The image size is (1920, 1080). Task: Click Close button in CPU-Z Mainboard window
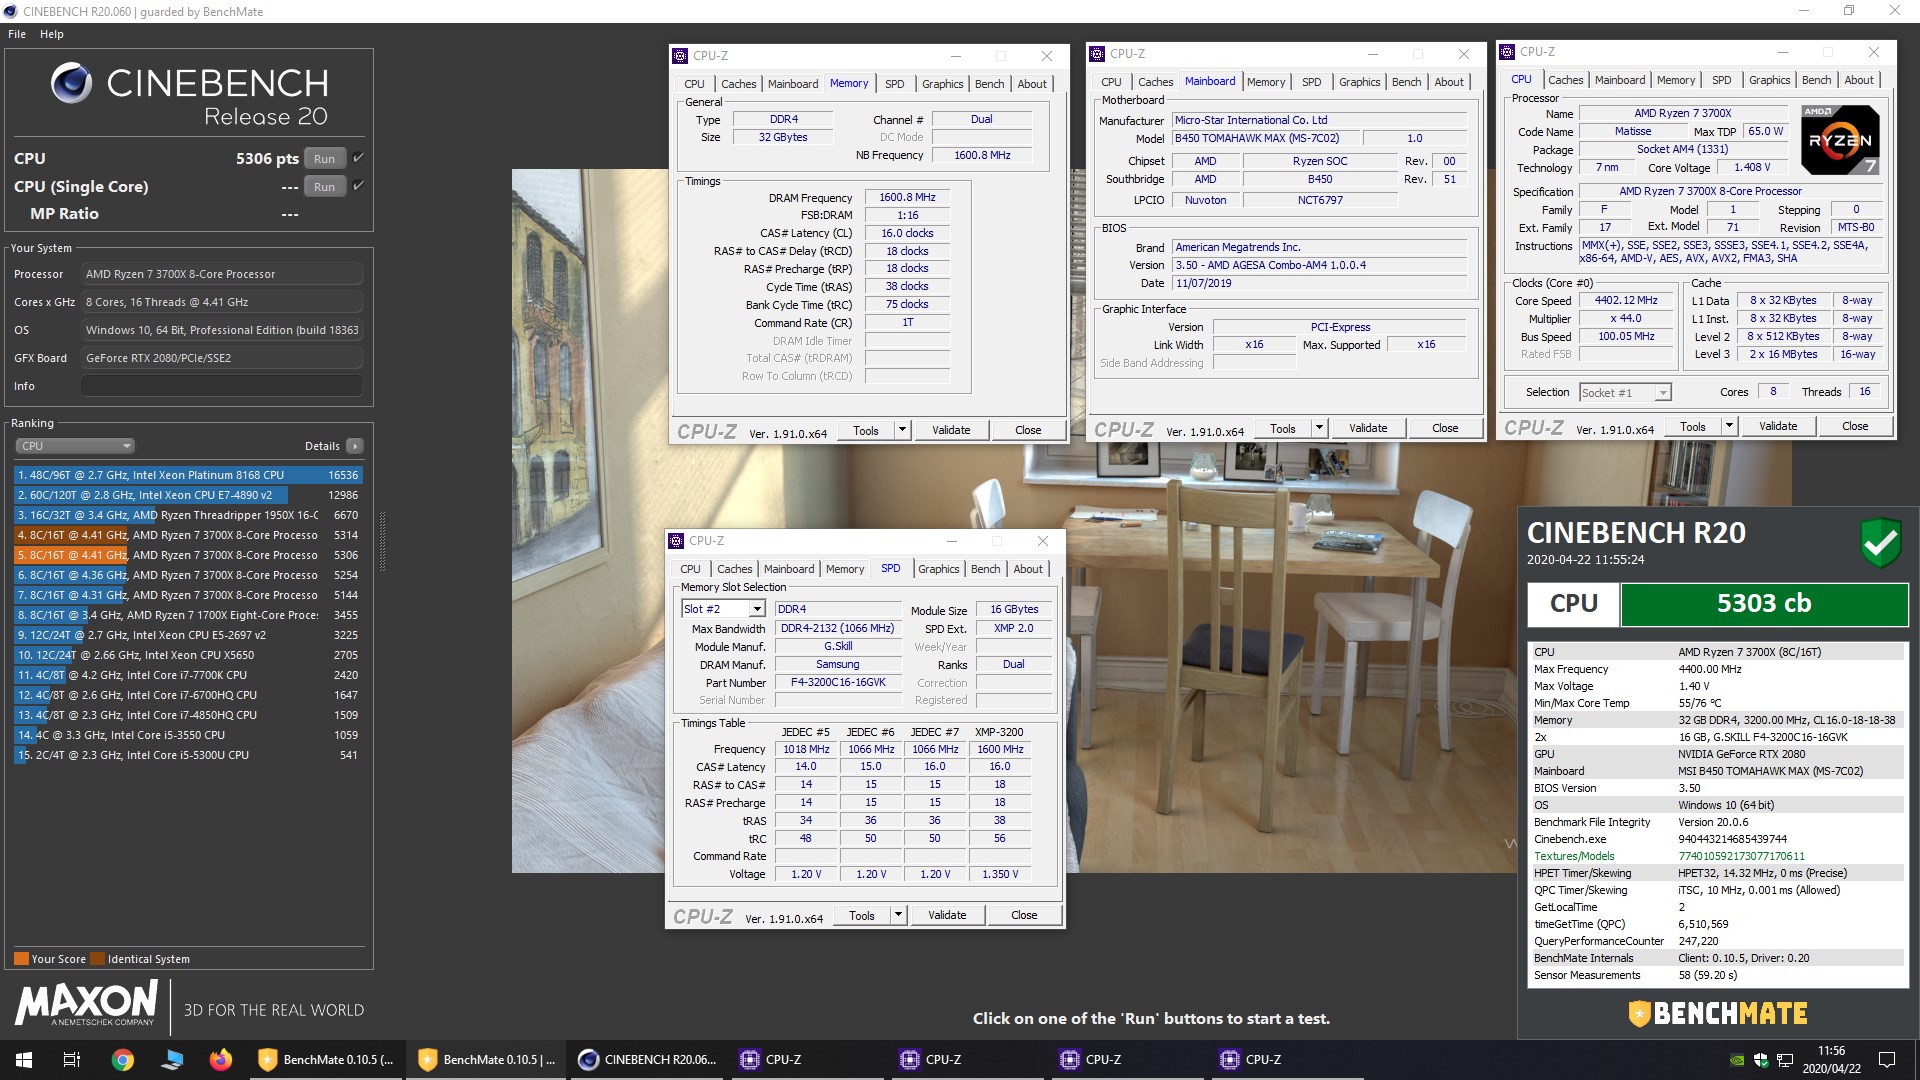click(x=1445, y=428)
